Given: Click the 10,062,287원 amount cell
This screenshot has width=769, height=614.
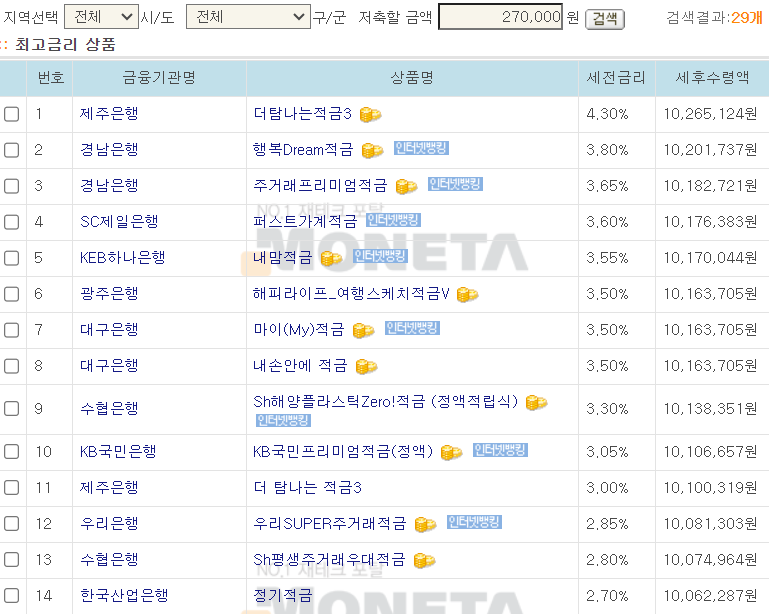Looking at the screenshot, I should point(710,596).
